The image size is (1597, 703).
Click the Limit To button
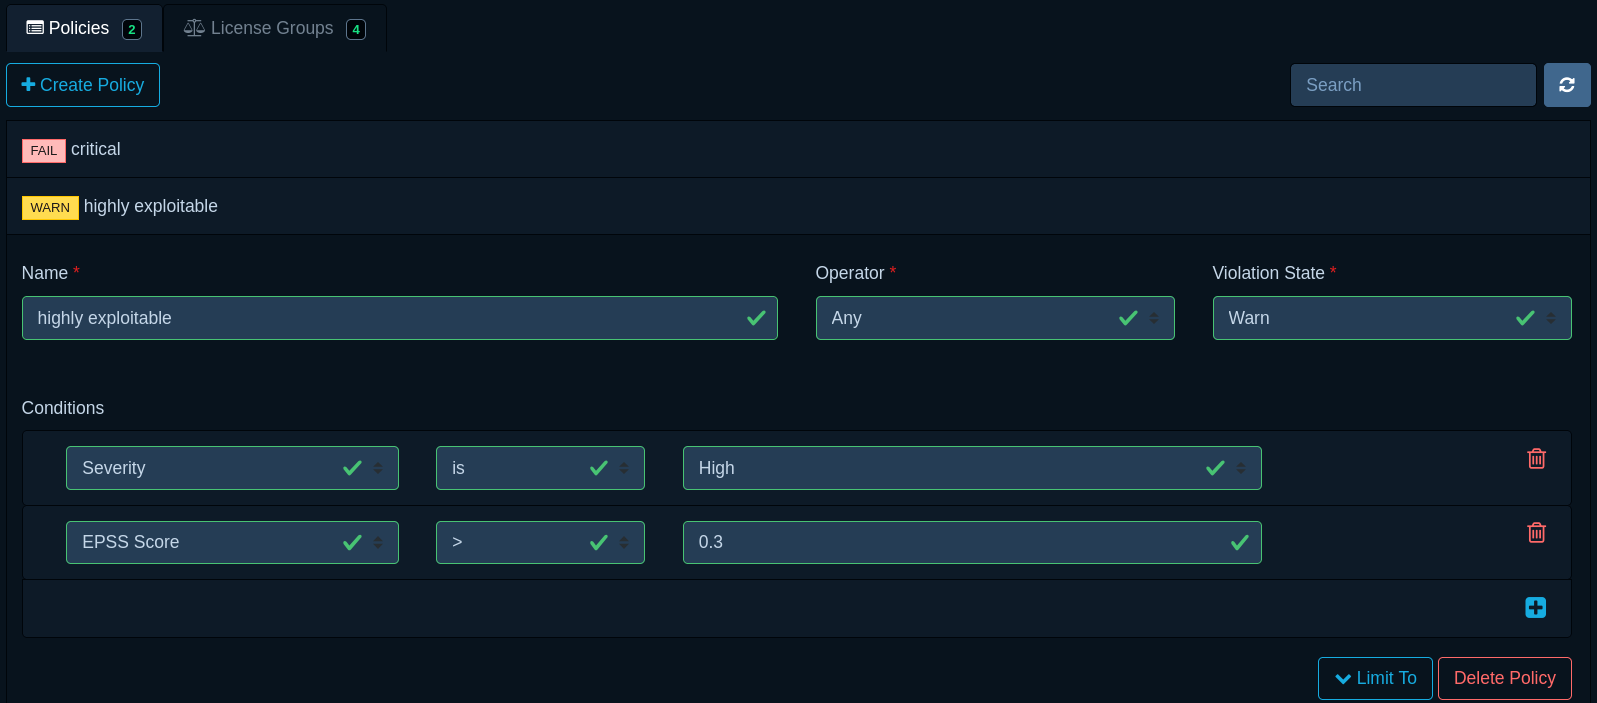coord(1375,678)
